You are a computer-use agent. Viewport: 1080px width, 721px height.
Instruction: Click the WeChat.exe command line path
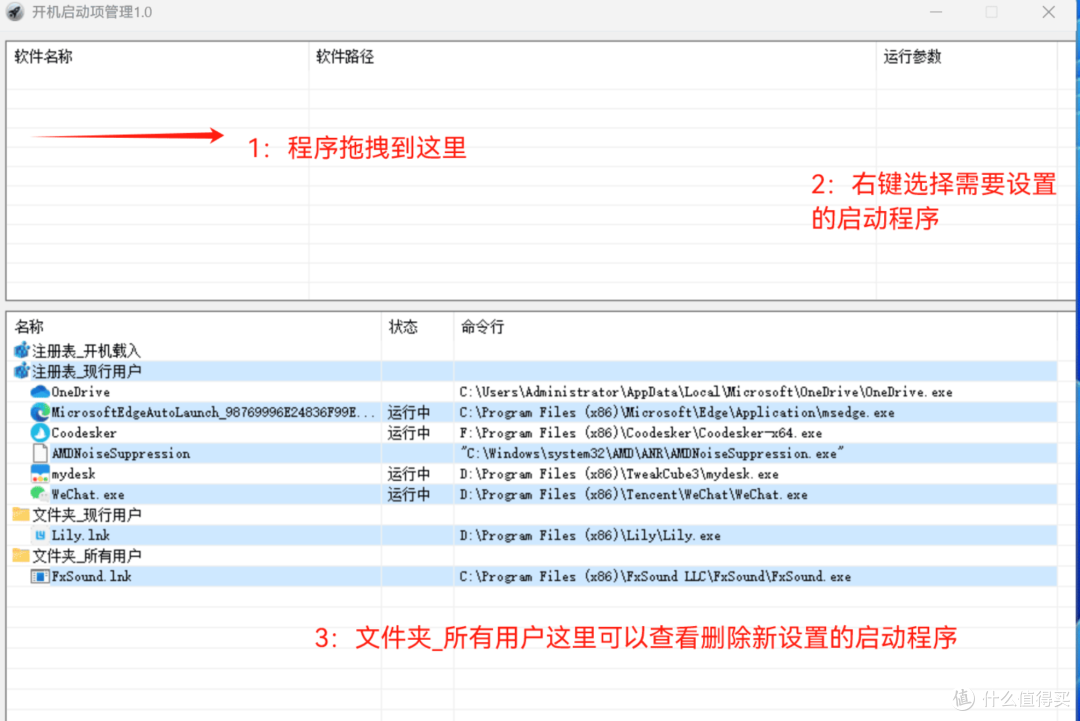634,494
